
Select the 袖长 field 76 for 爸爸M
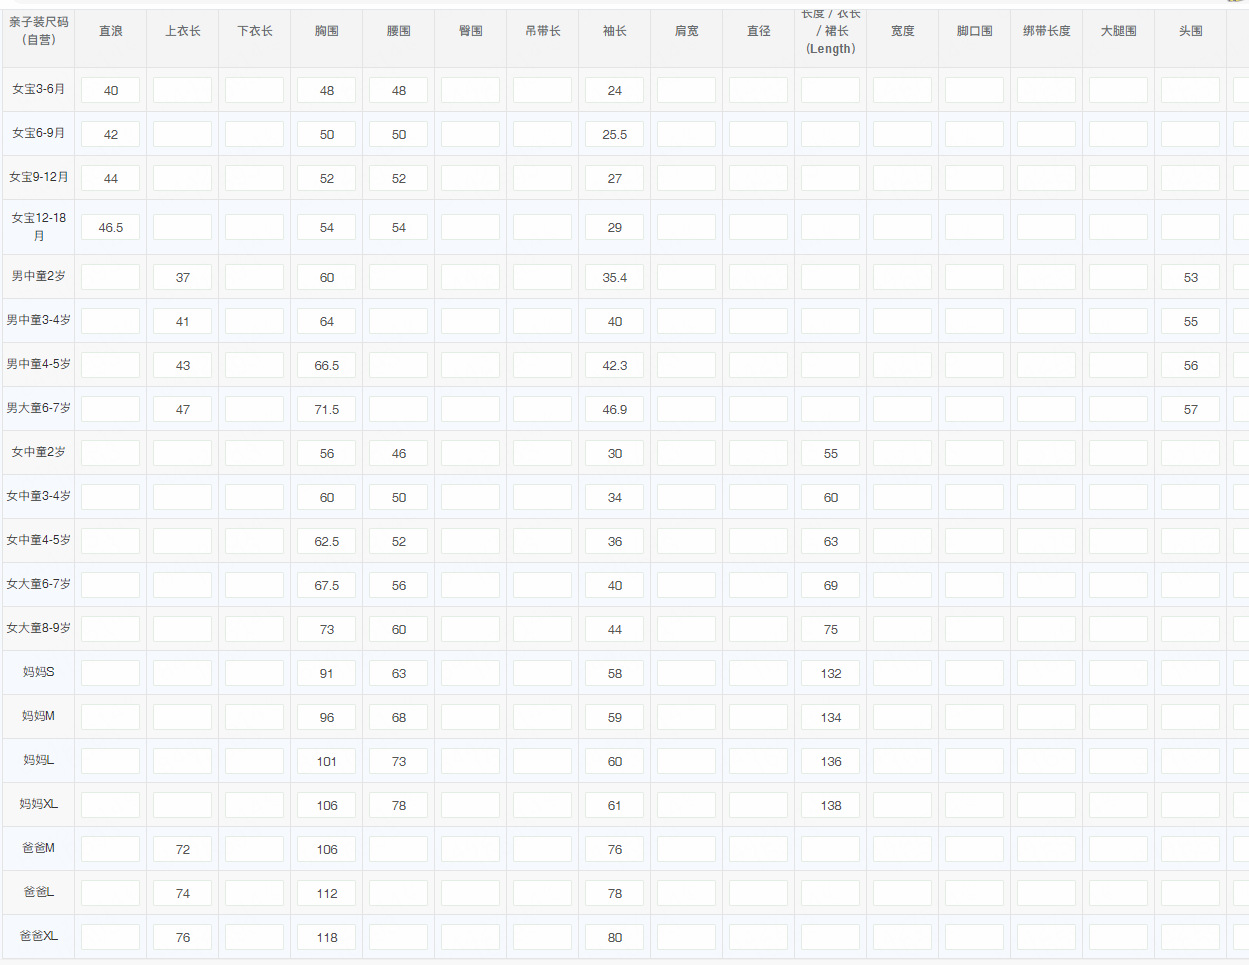(x=614, y=849)
